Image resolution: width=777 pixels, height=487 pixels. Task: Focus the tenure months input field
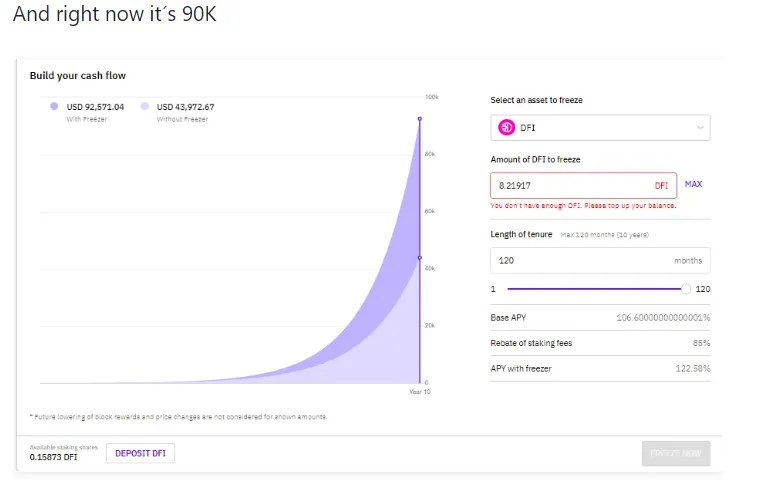[600, 261]
